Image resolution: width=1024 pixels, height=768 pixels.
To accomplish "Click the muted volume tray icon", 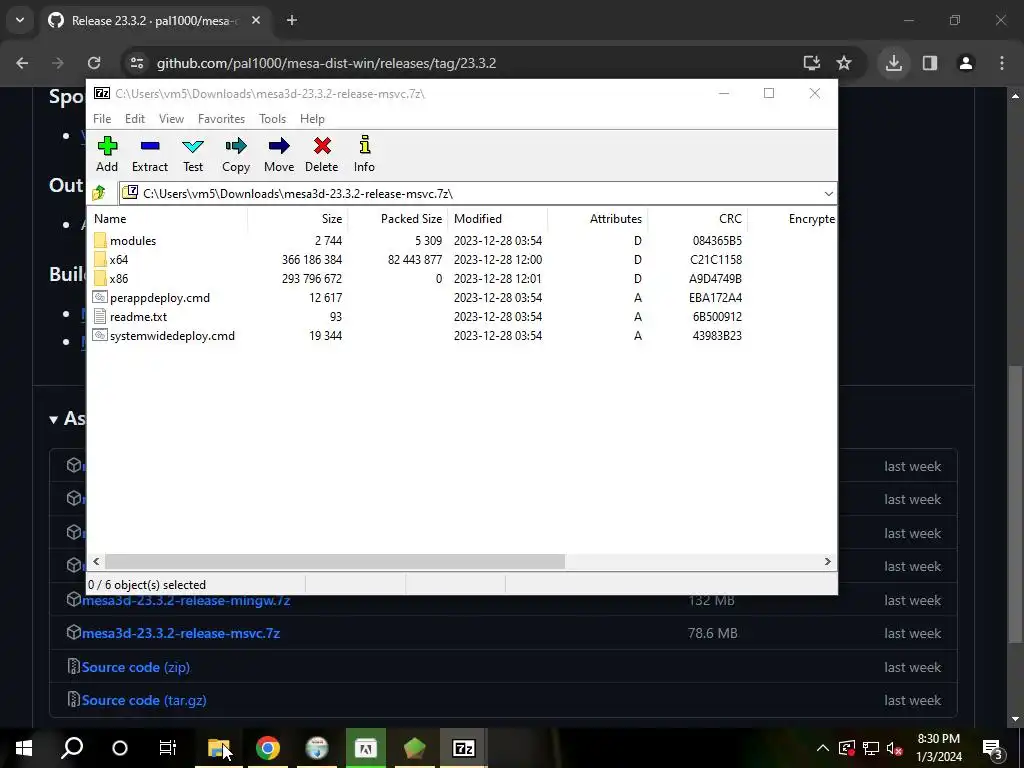I will (895, 748).
